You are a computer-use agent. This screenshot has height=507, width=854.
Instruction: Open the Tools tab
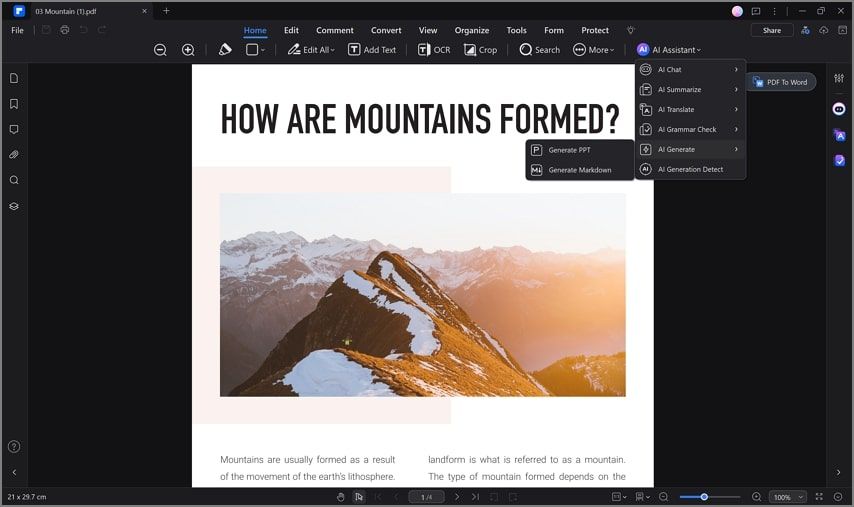tap(516, 30)
